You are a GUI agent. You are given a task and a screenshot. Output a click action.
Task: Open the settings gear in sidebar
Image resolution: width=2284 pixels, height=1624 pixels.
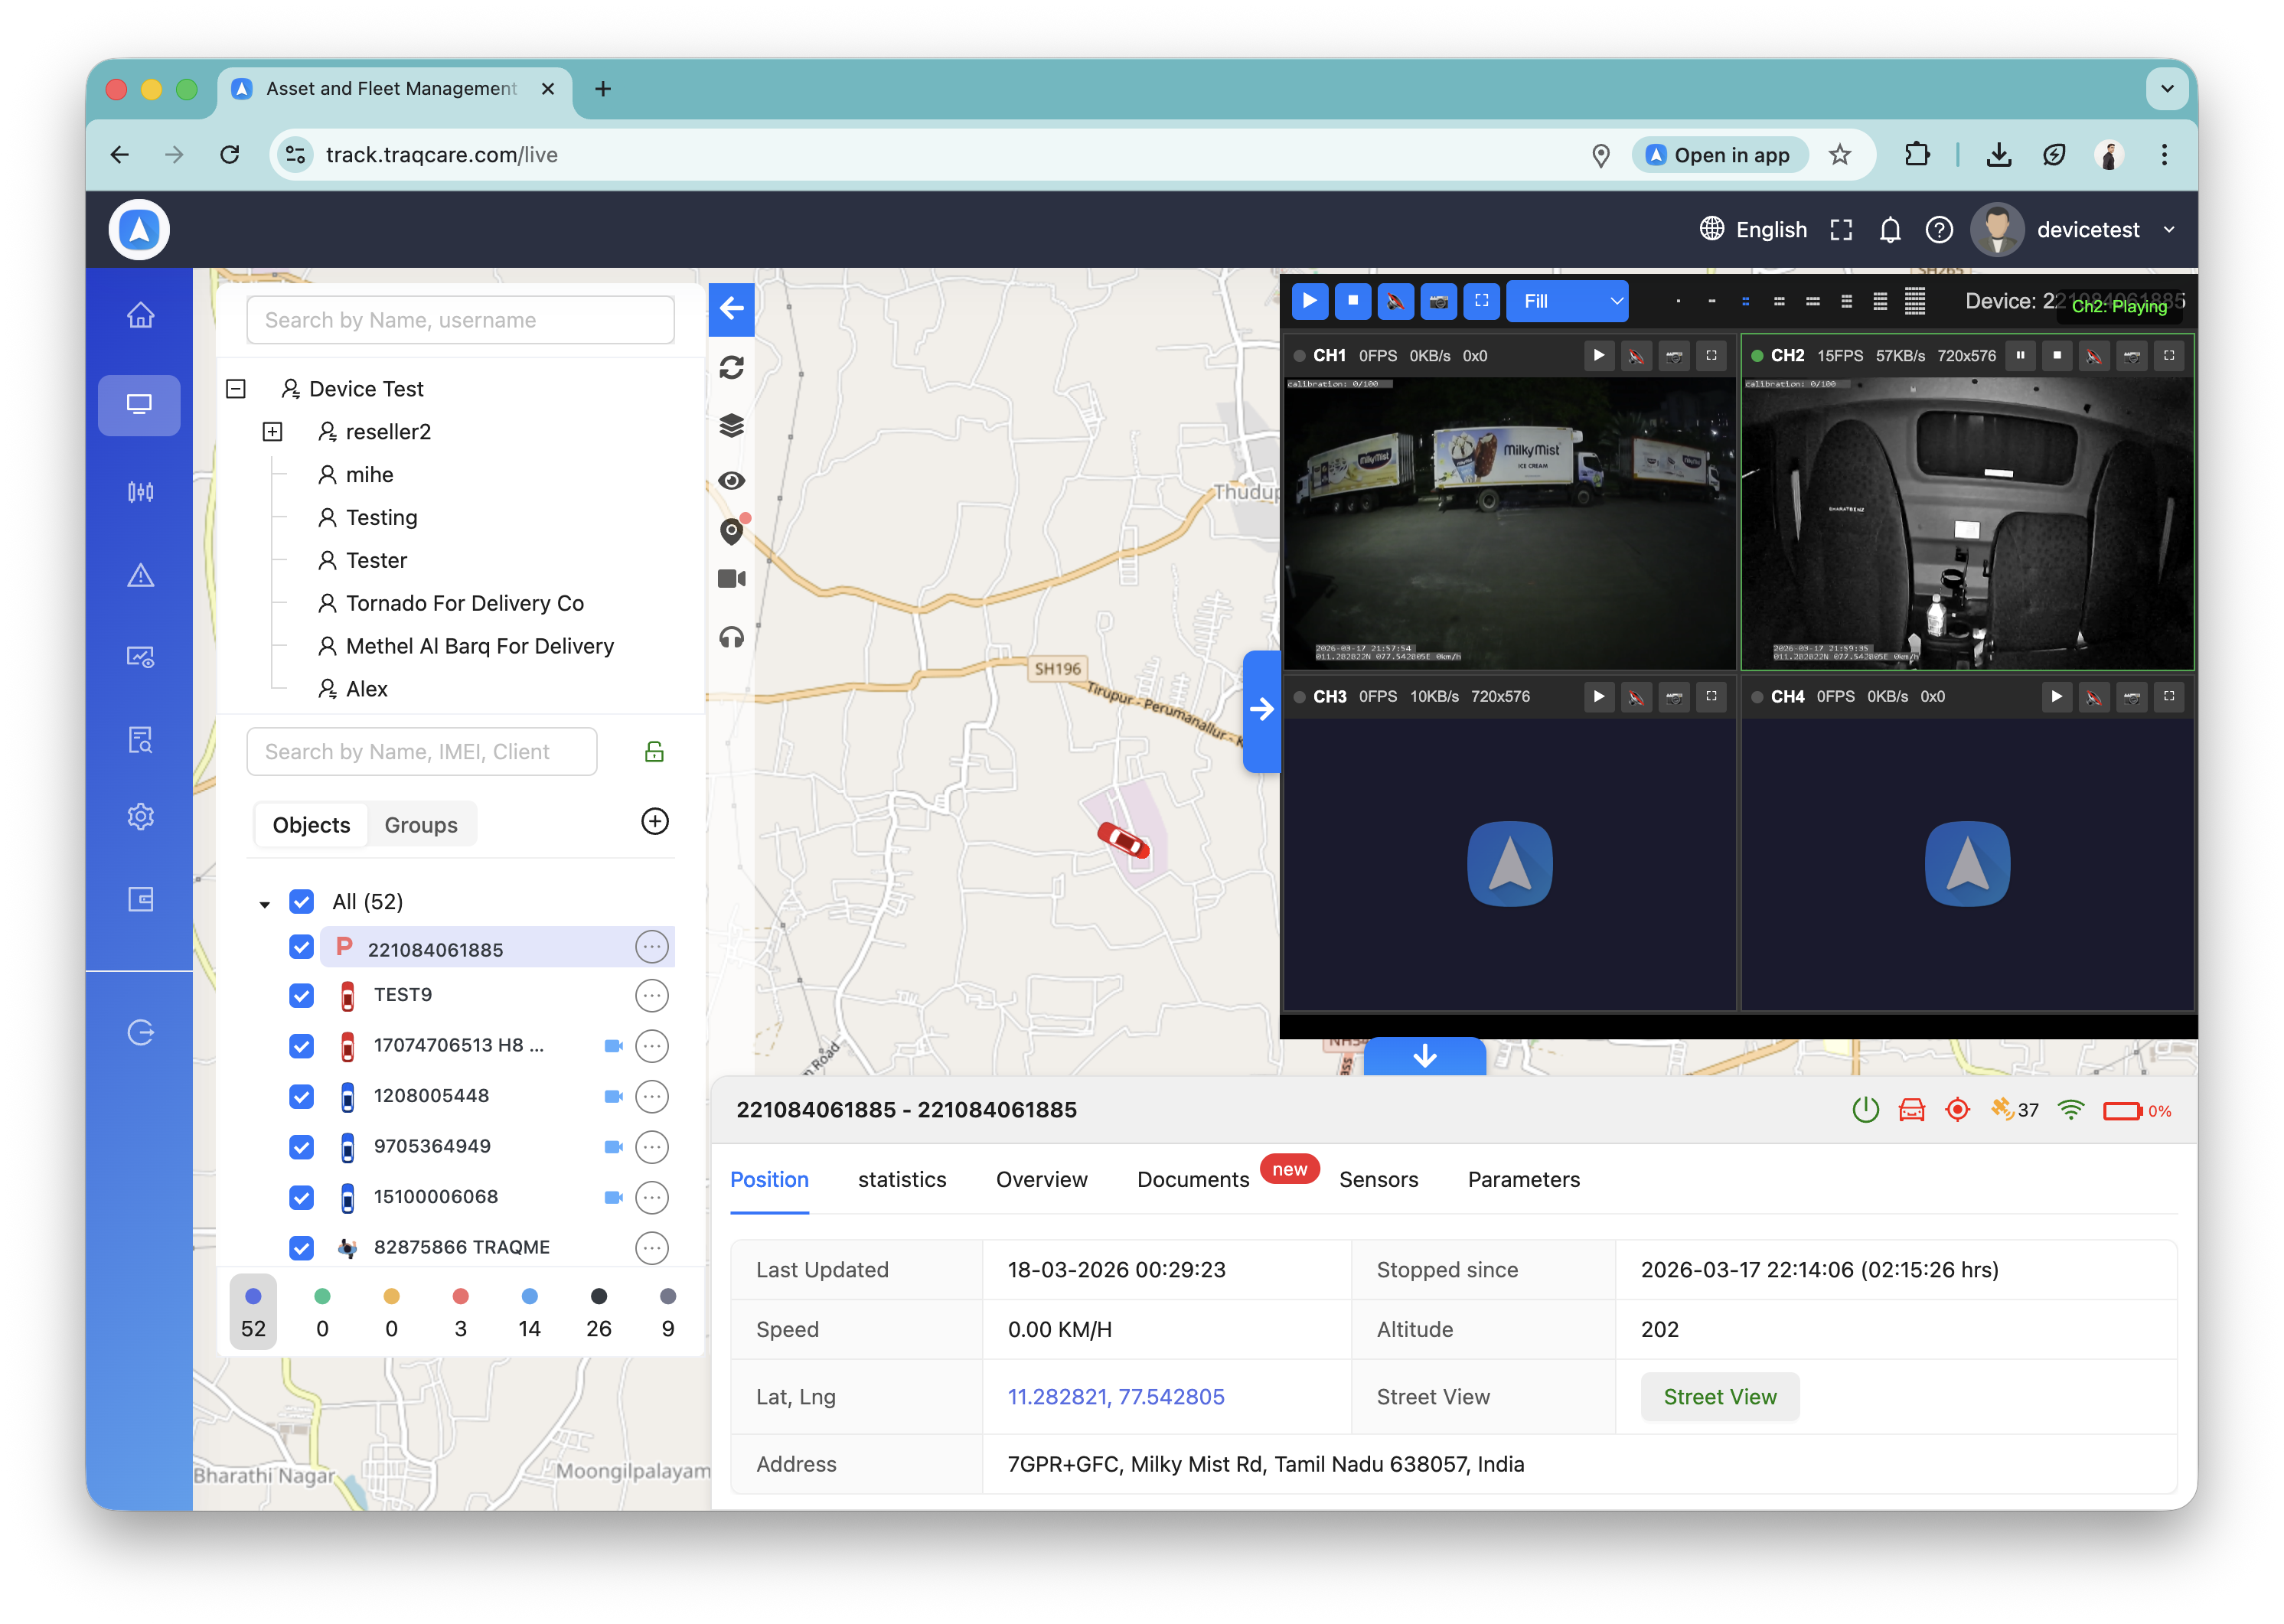pos(140,817)
